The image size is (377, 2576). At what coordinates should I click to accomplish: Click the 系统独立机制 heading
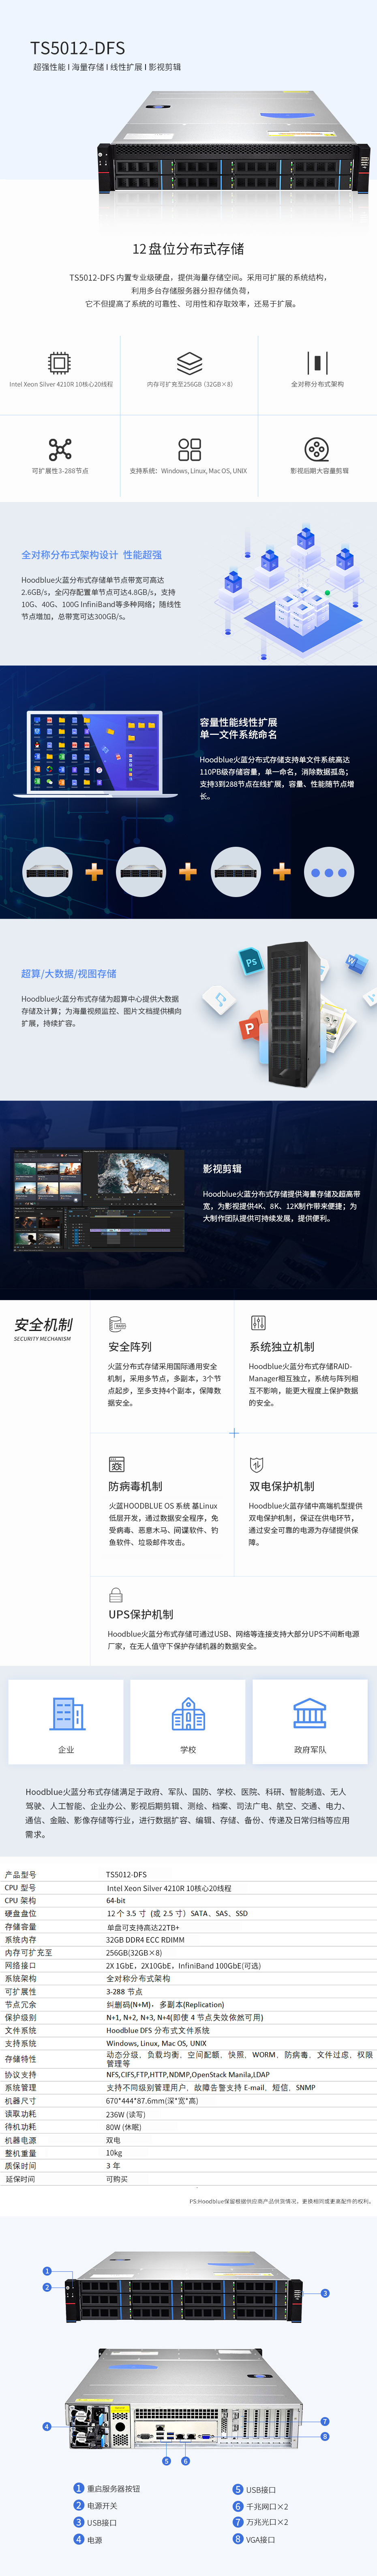point(282,1347)
